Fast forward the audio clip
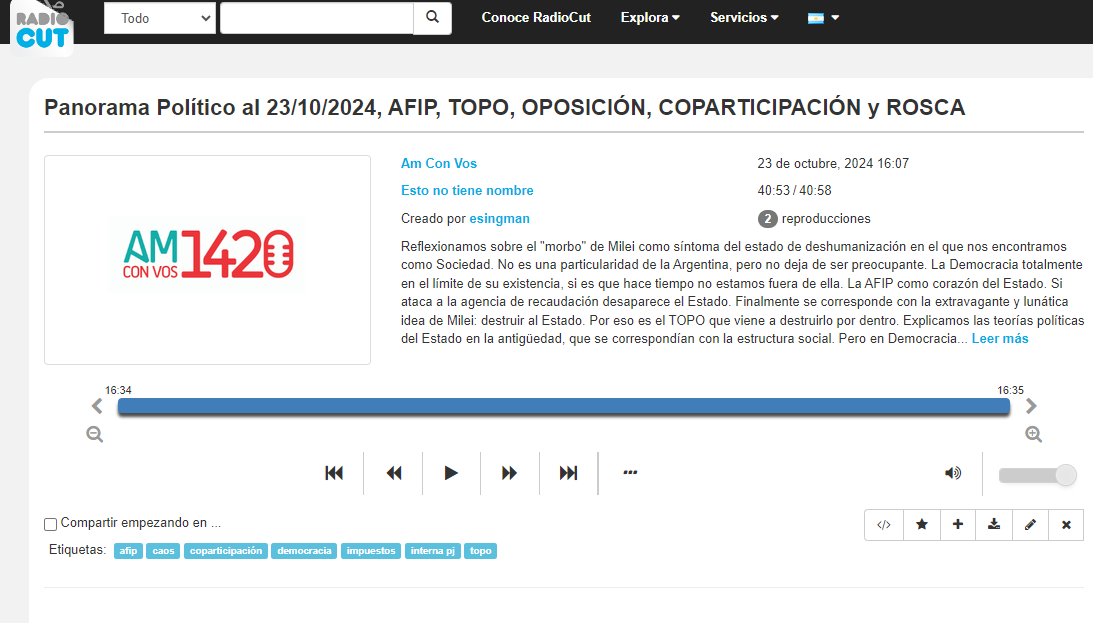Viewport: 1093px width, 623px height. pos(509,473)
